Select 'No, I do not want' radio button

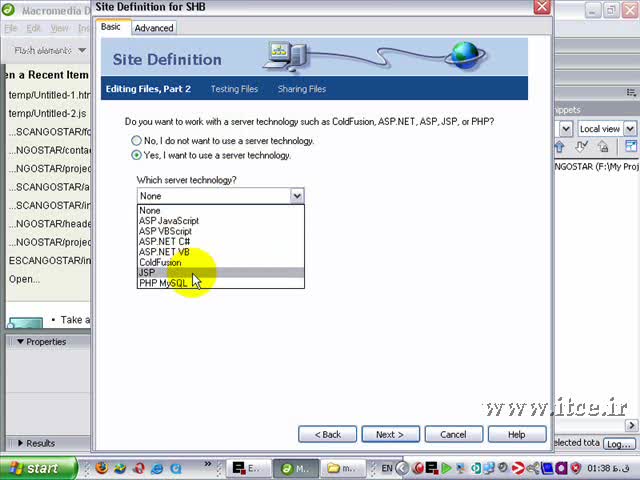[x=136, y=141]
